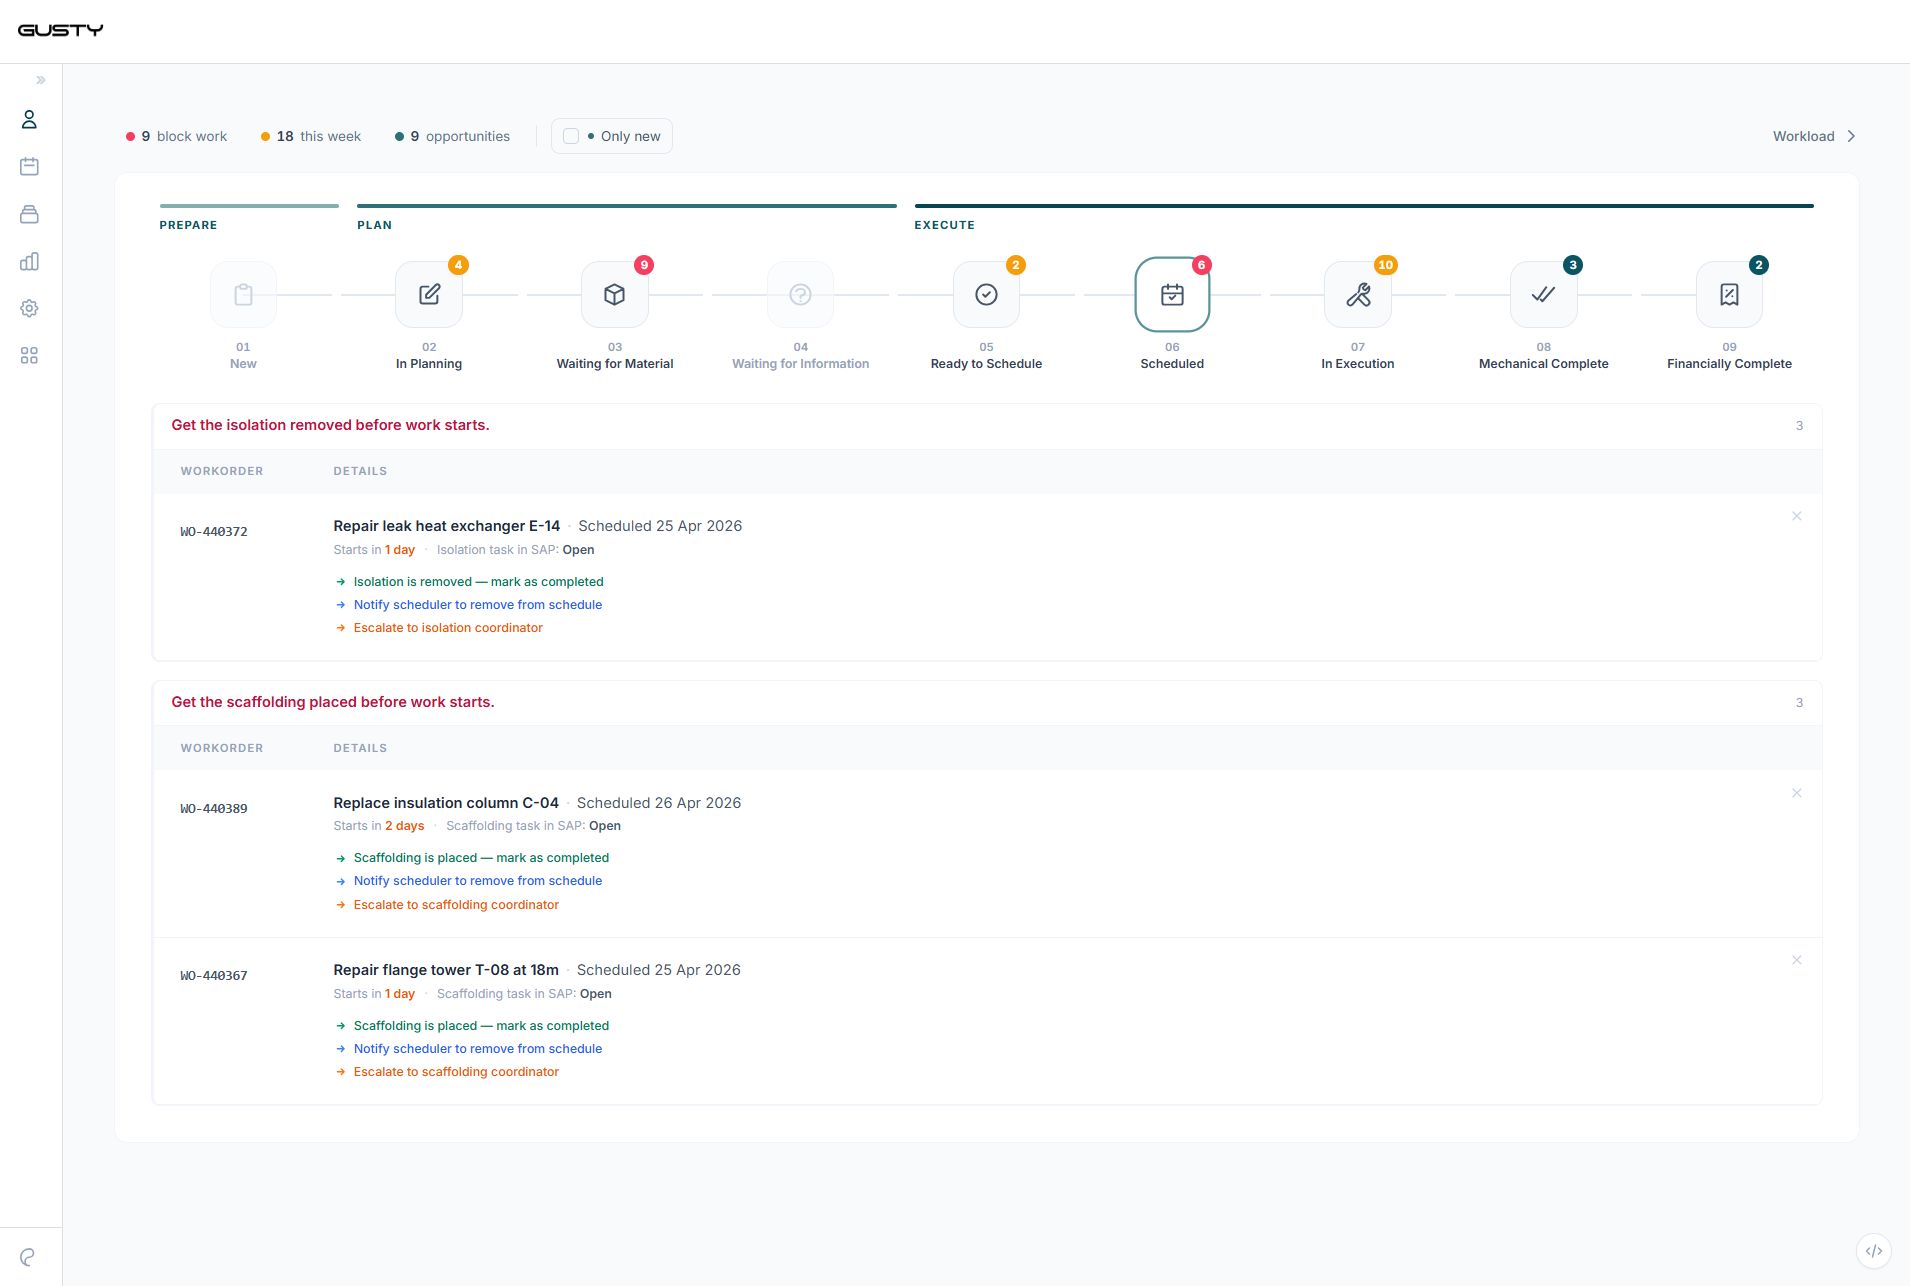Click the Gusty logo
The width and height of the screenshot is (1910, 1286).
point(60,30)
